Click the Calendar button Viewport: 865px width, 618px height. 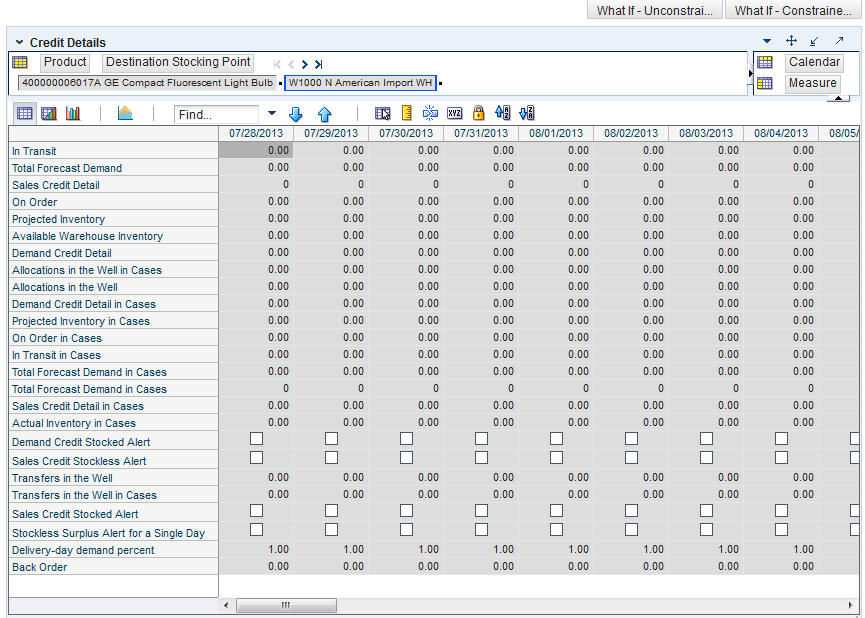(814, 62)
